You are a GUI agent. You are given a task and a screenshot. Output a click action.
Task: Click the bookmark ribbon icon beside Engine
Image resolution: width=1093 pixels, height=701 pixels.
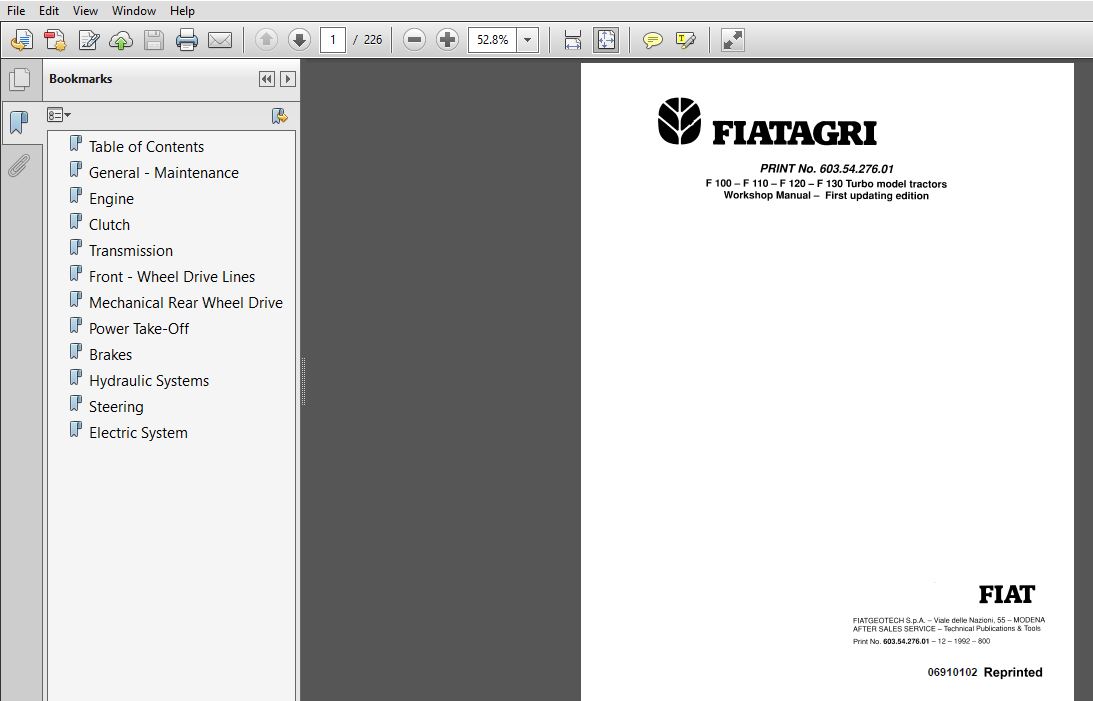coord(76,197)
